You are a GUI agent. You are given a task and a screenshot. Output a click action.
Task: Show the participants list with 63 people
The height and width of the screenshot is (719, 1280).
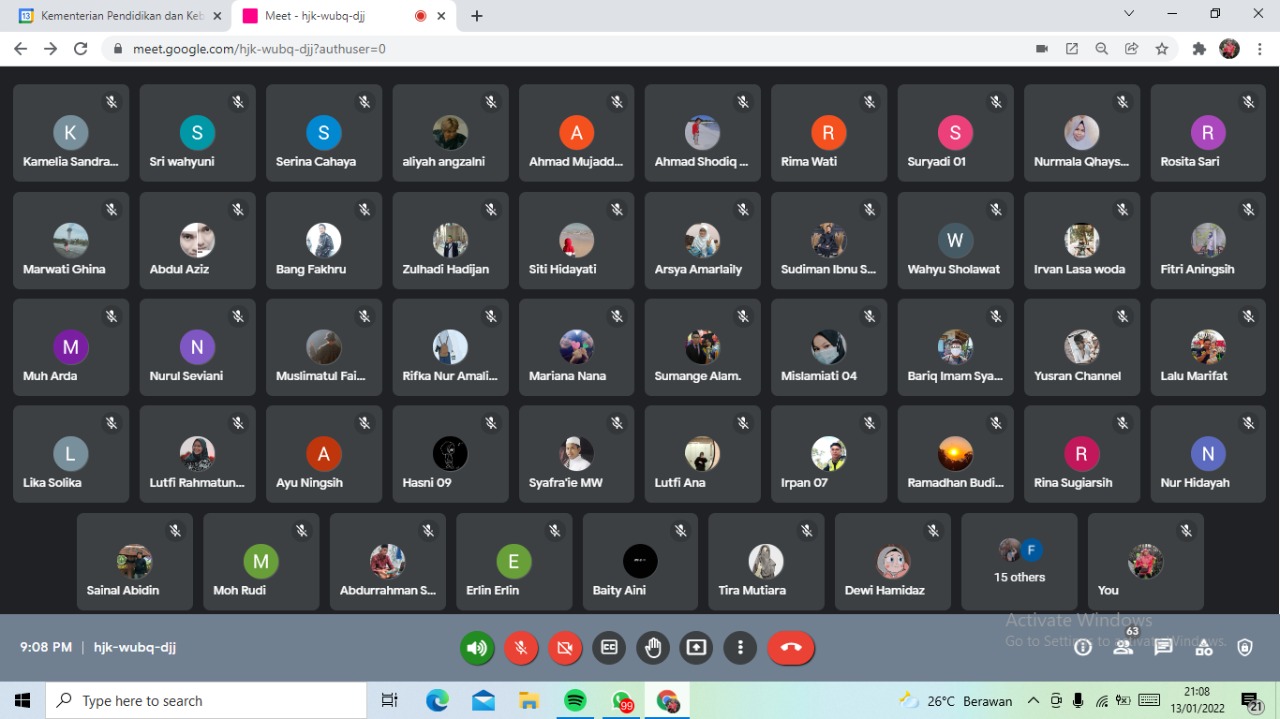(x=1123, y=648)
